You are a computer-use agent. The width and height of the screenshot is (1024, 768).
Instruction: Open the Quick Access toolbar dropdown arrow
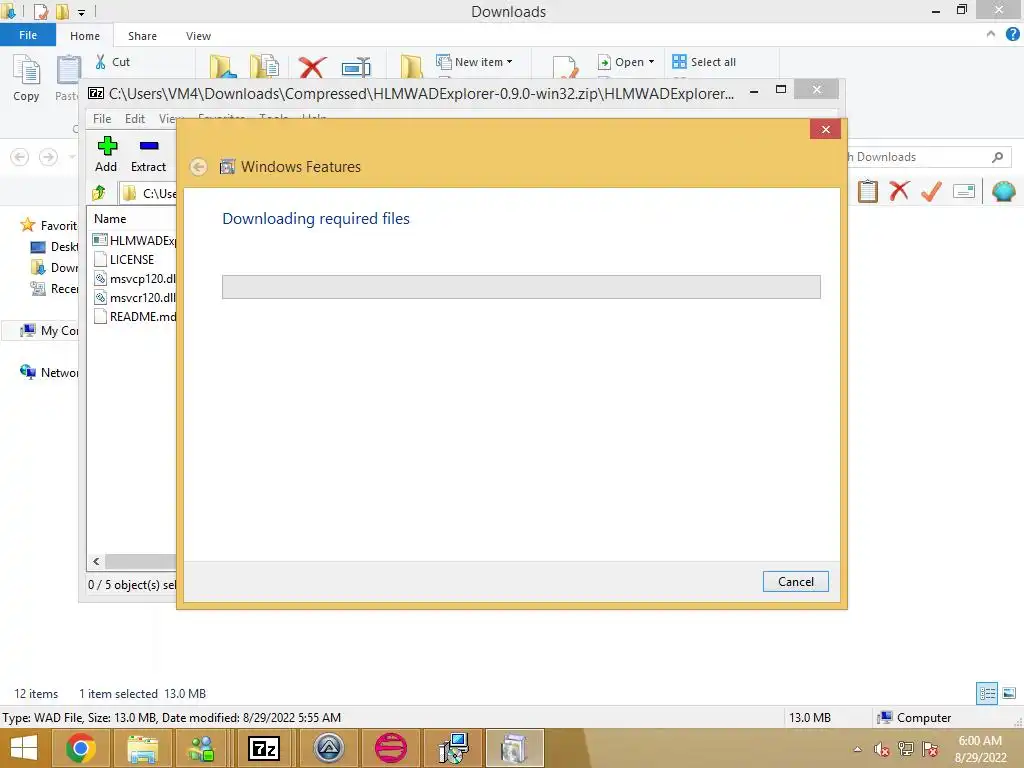click(81, 12)
